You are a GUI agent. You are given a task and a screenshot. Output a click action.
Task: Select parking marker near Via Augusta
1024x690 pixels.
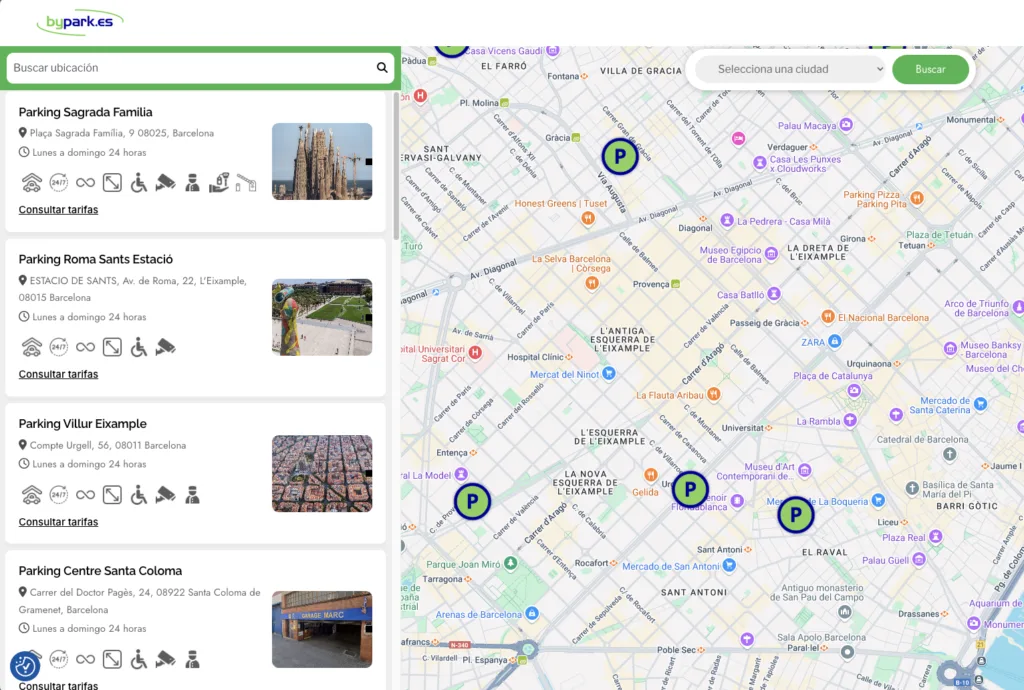pos(620,157)
